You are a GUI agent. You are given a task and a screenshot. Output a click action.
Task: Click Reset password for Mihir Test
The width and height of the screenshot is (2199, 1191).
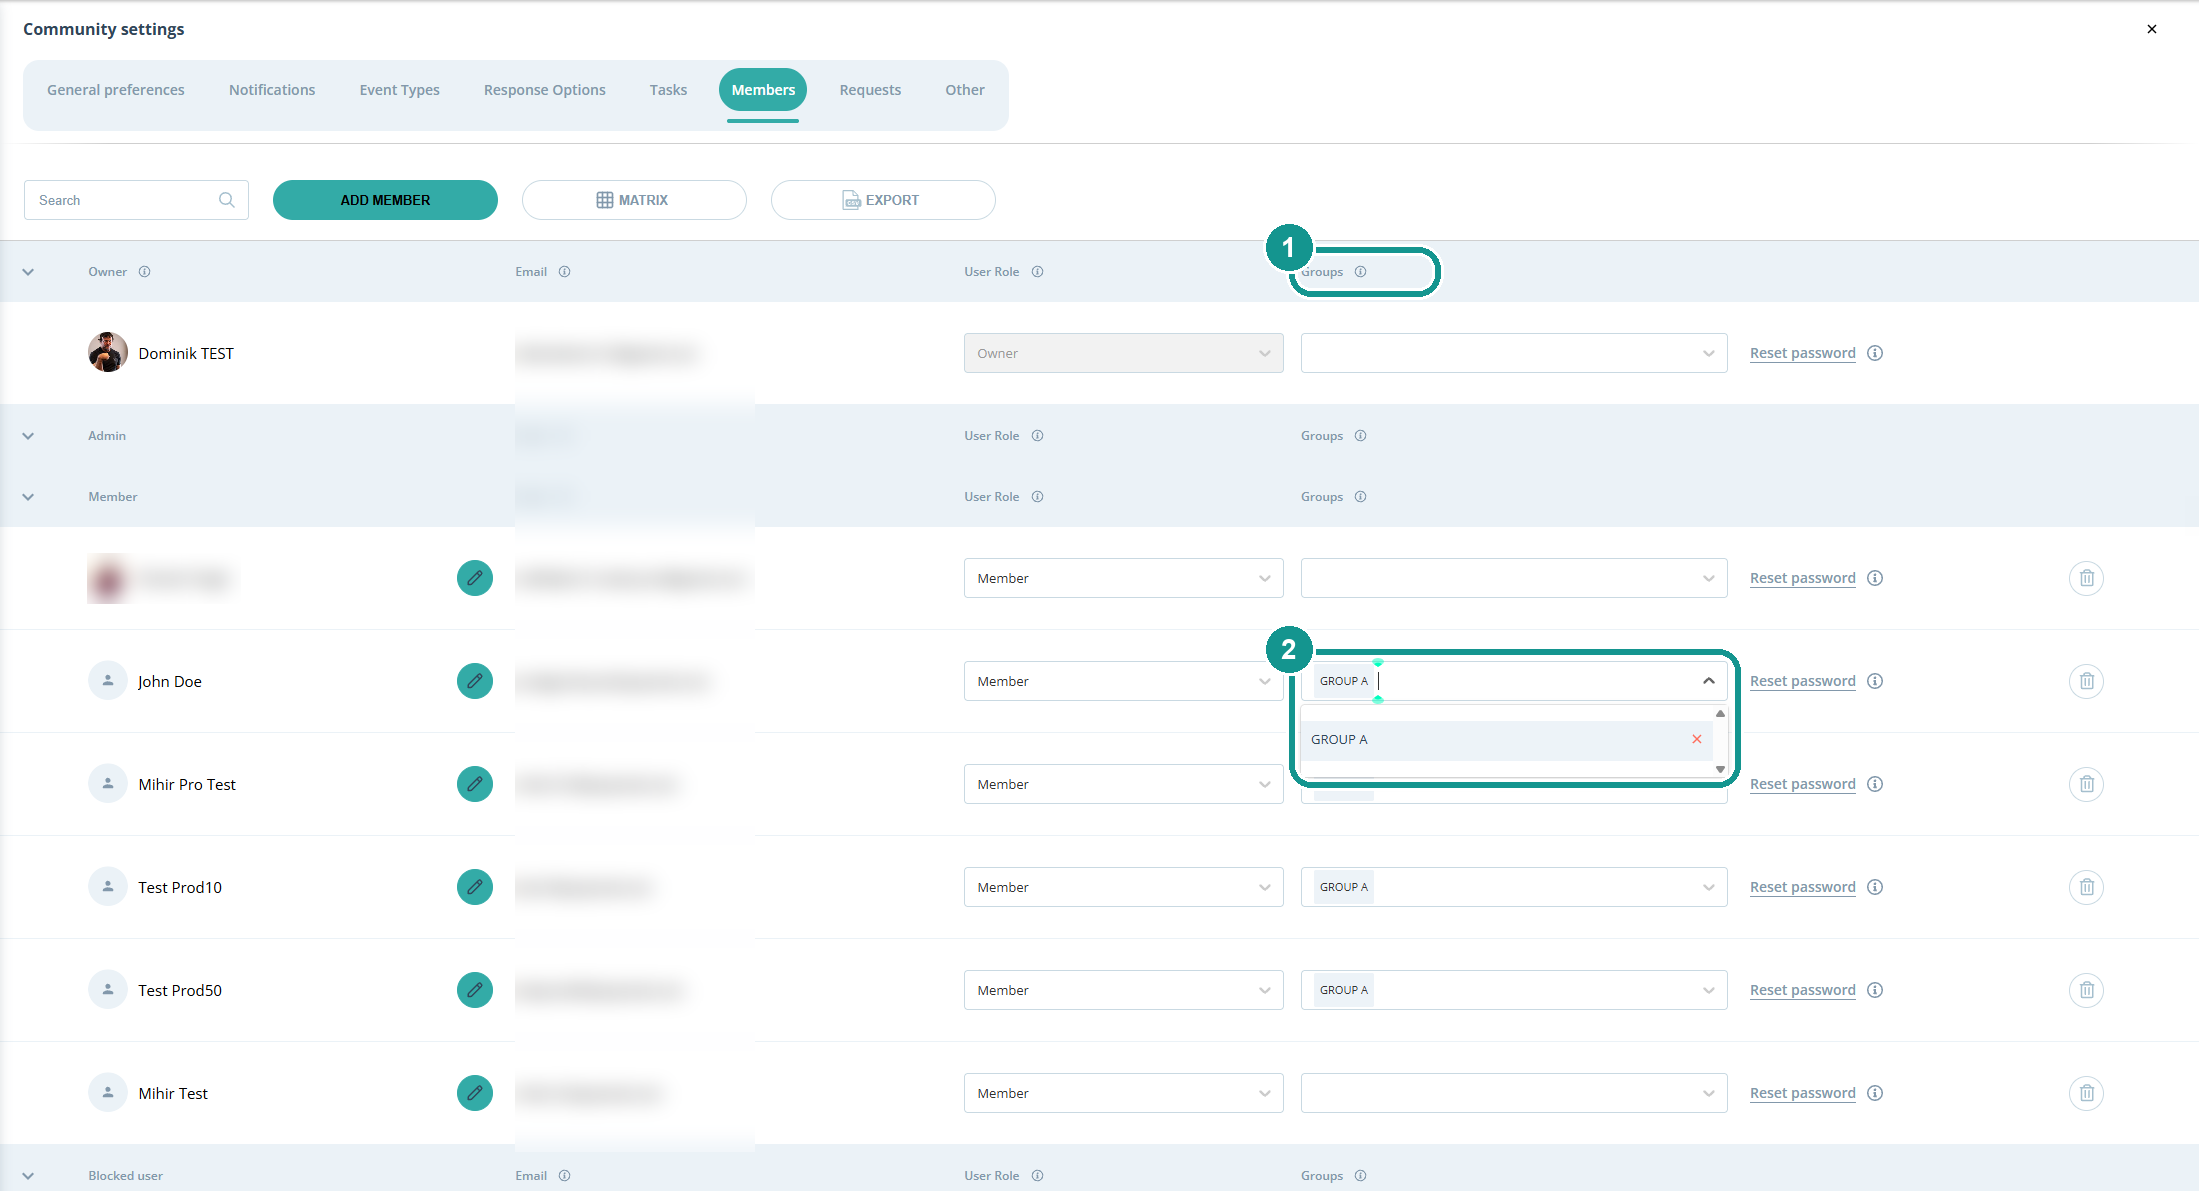tap(1802, 1093)
